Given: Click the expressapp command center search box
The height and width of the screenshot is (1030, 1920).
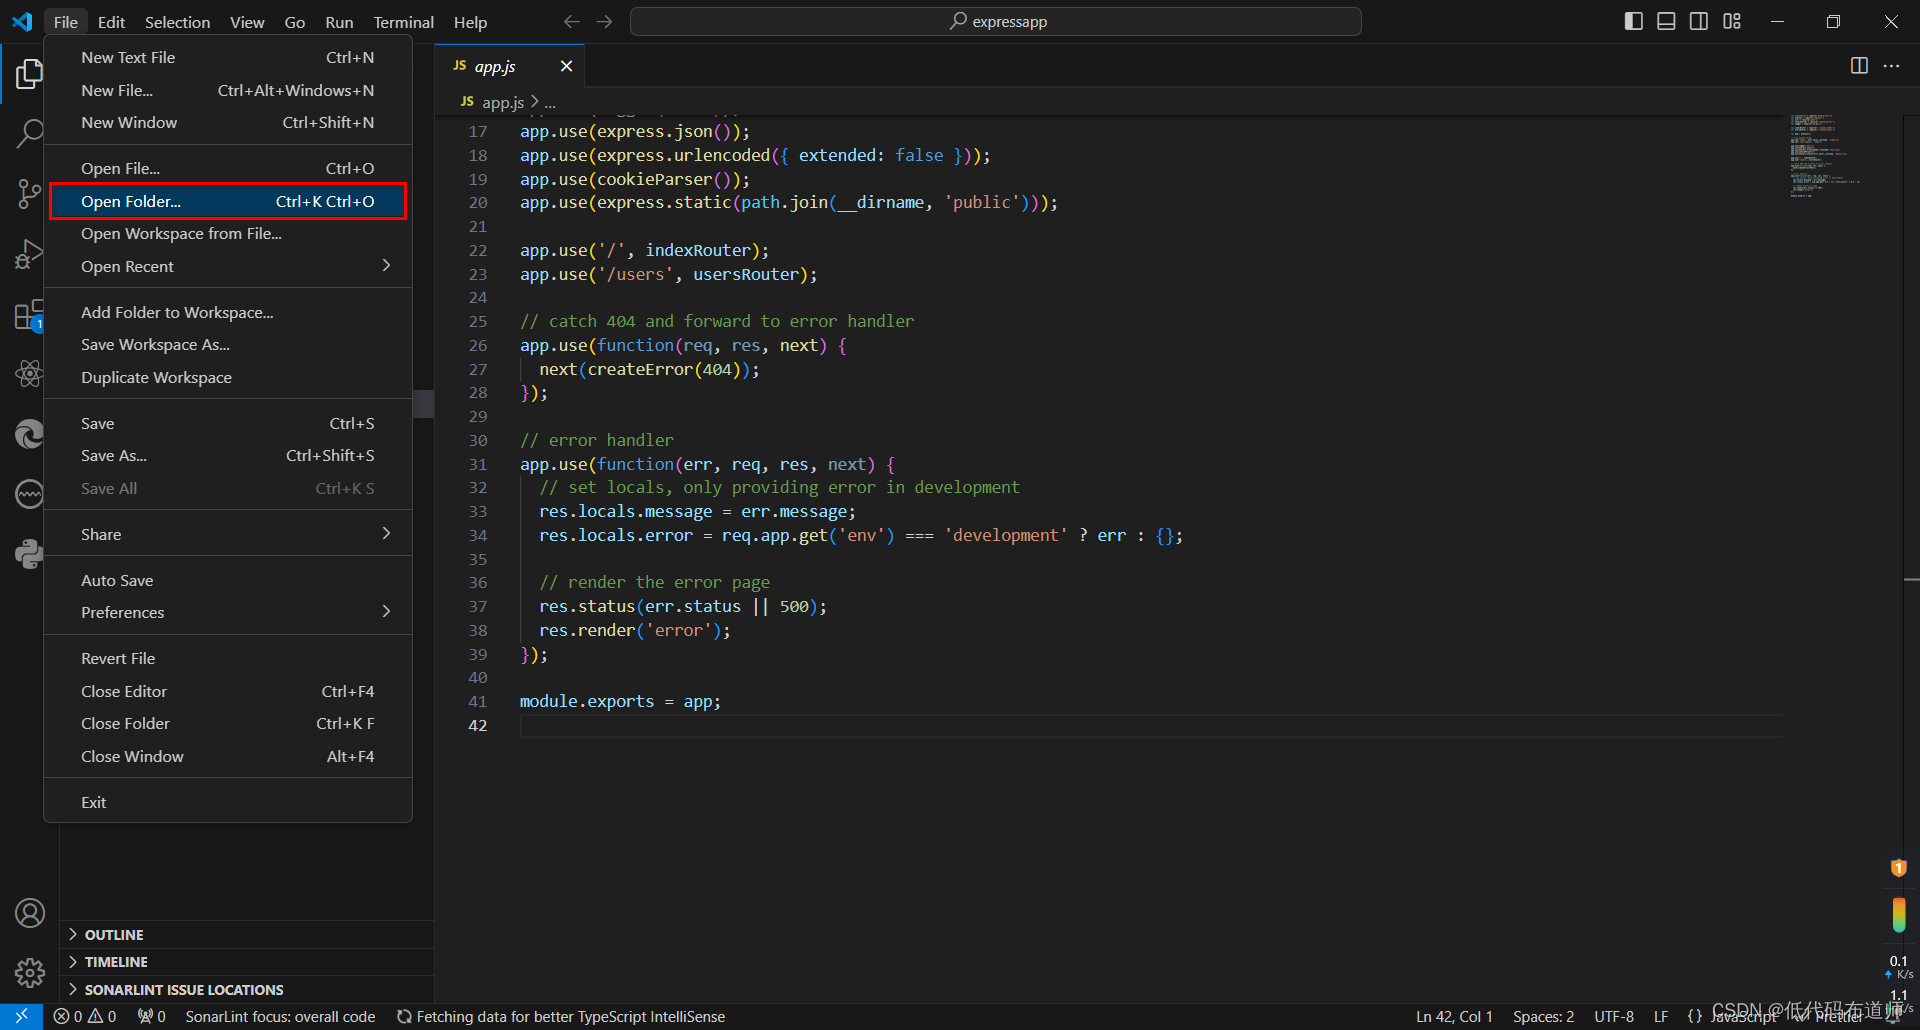Looking at the screenshot, I should click(x=996, y=21).
